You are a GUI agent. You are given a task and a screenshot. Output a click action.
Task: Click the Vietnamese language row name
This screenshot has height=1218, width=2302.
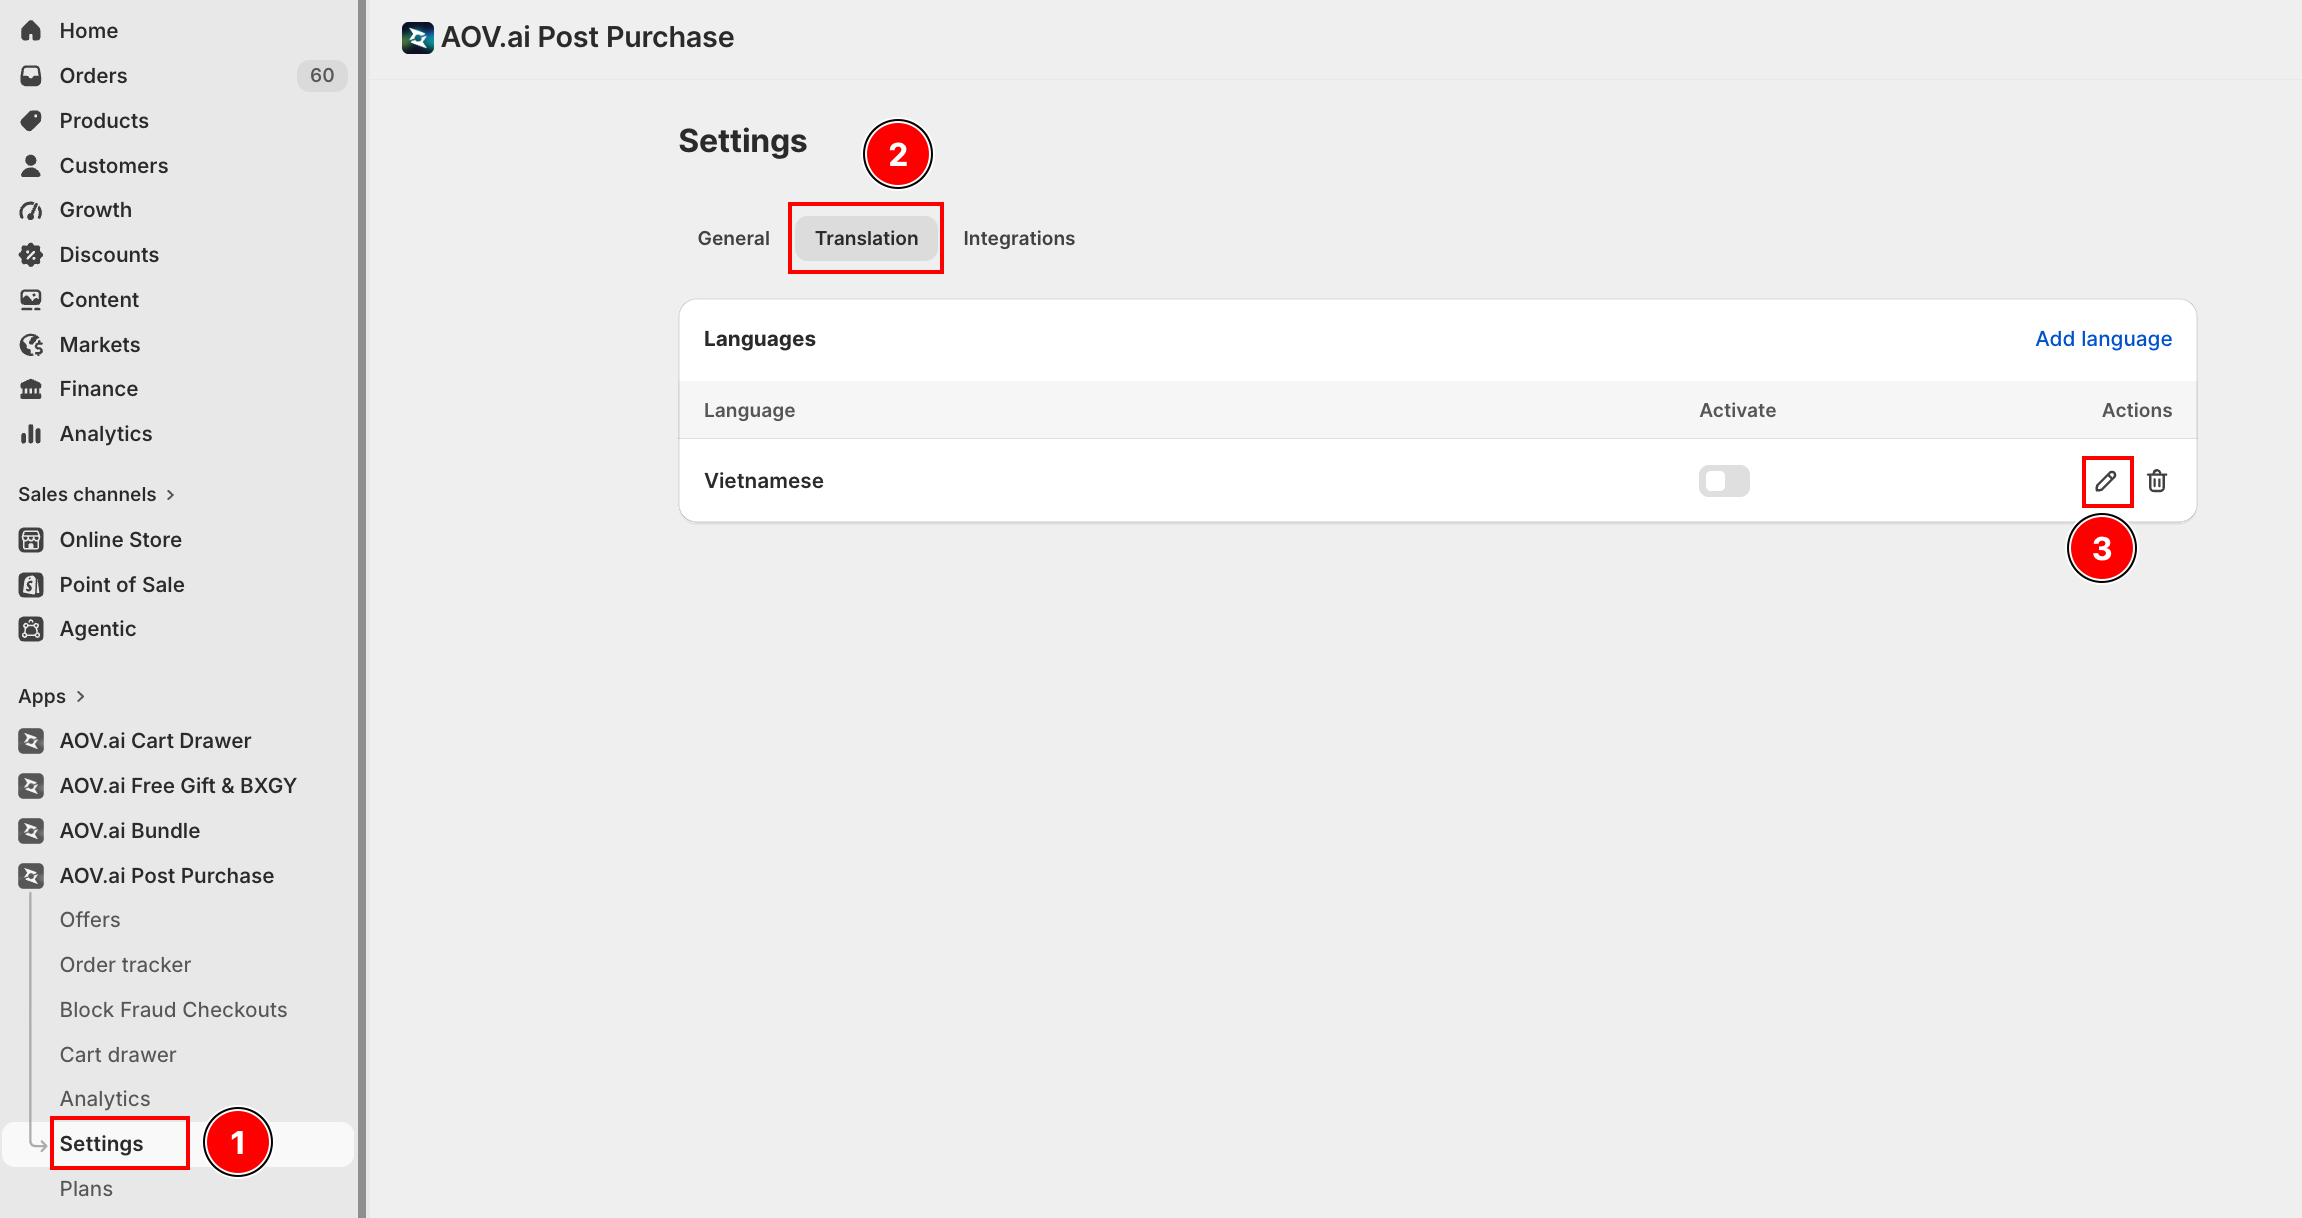pyautogui.click(x=764, y=481)
